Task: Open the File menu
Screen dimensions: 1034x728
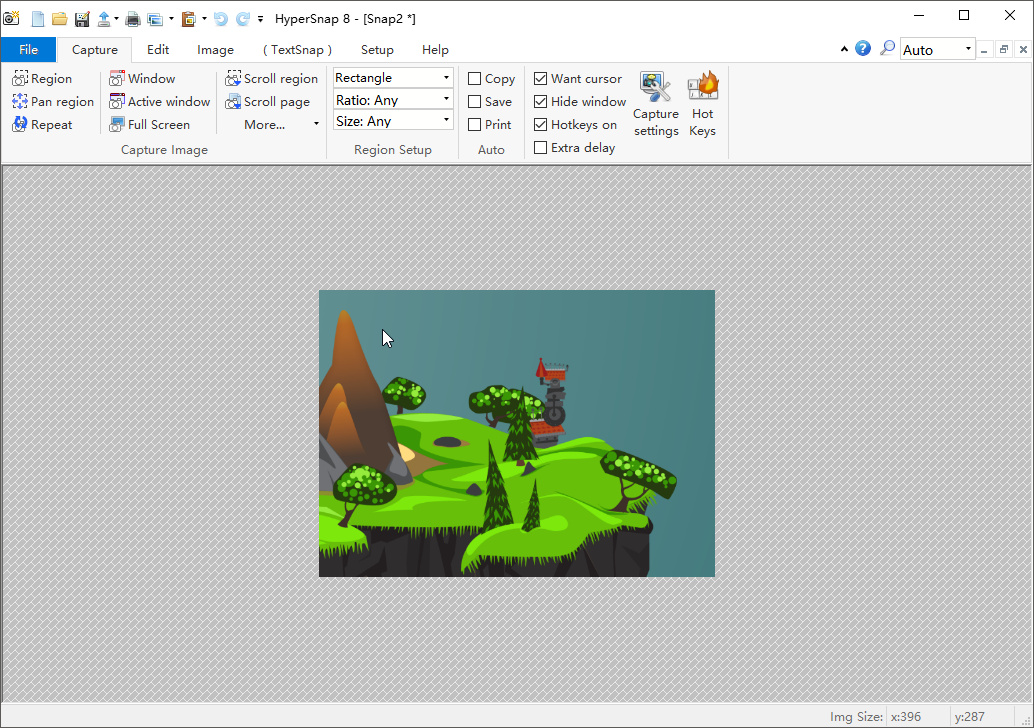Action: pyautogui.click(x=28, y=50)
